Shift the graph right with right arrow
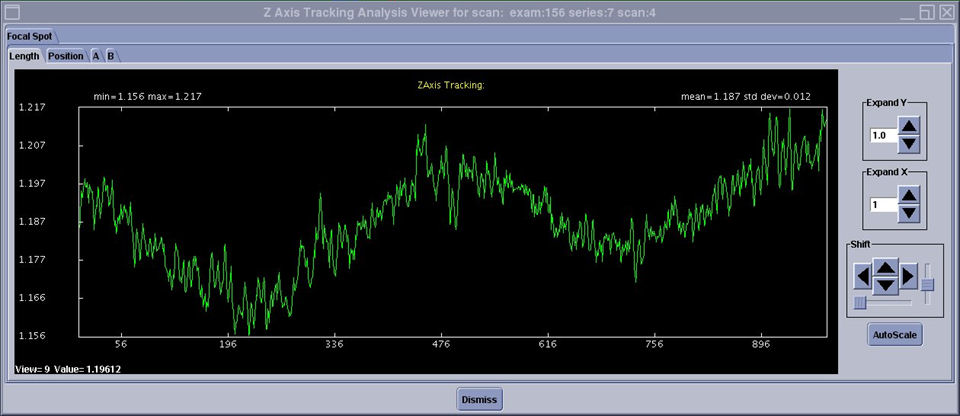 908,275
